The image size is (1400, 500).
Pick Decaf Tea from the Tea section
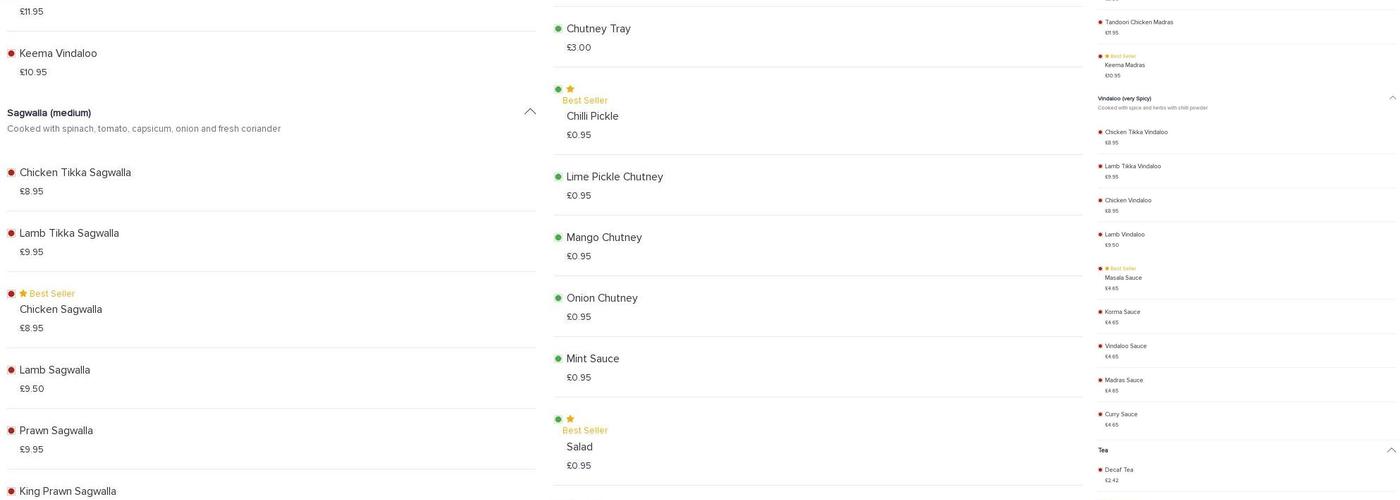click(x=1119, y=470)
